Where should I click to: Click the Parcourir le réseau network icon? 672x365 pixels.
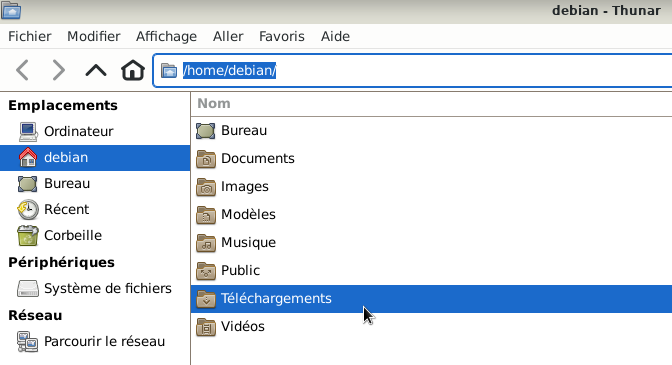click(28, 342)
